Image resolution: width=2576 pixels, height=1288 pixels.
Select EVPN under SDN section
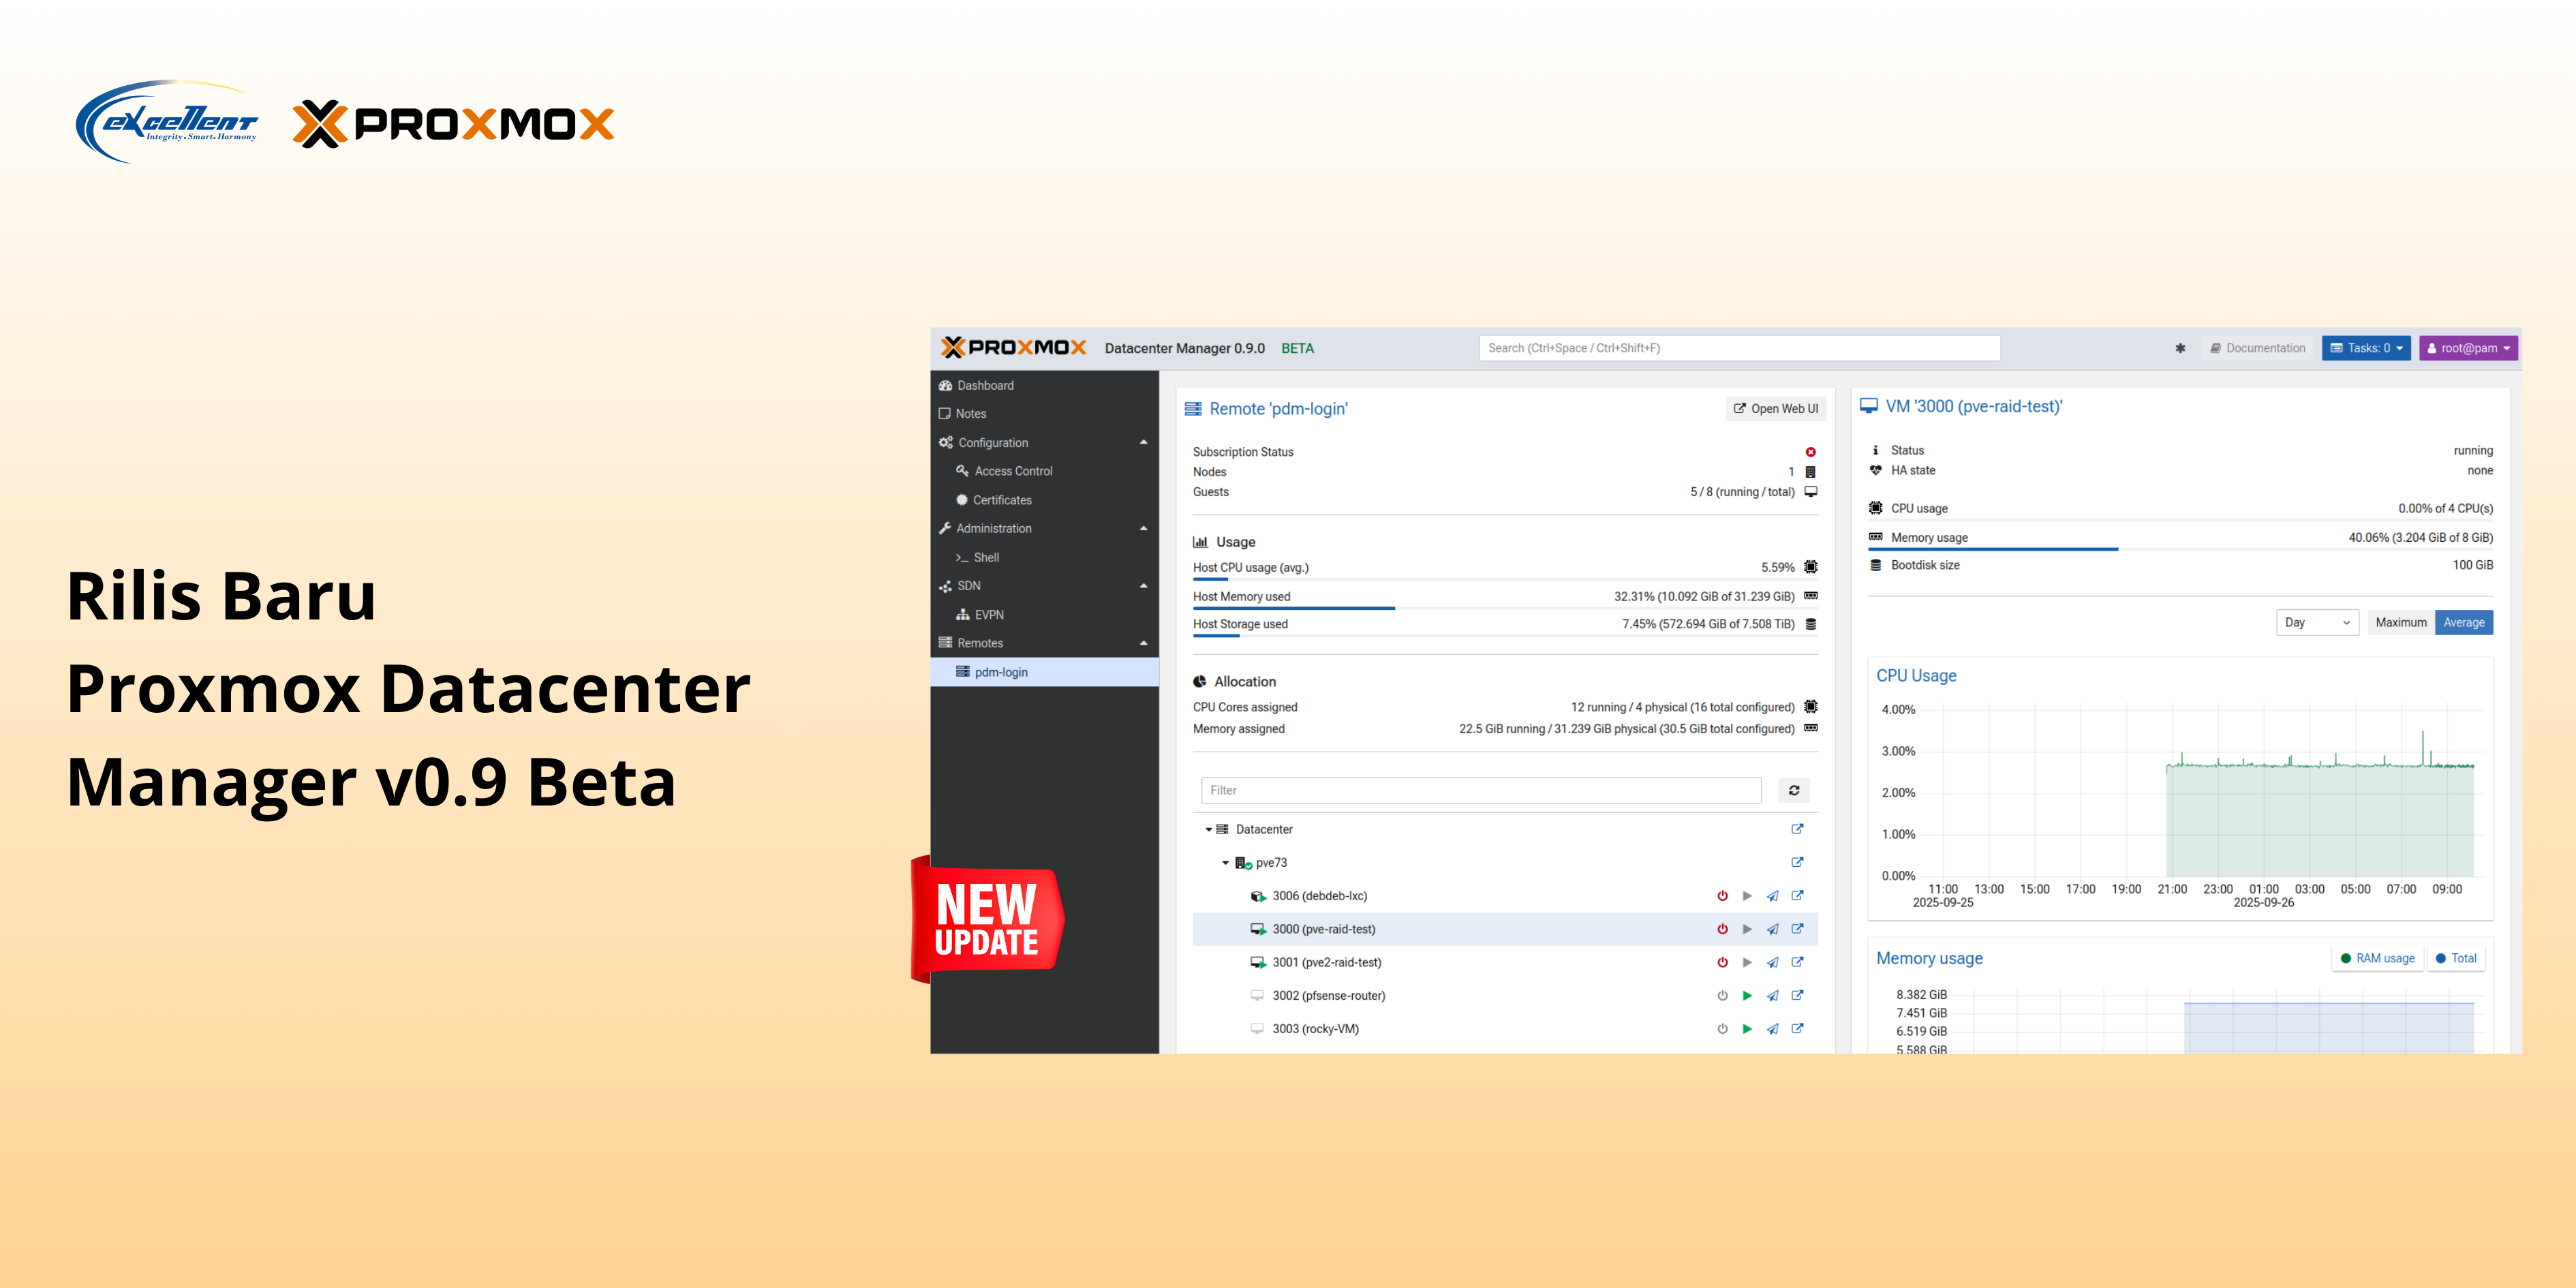click(988, 614)
